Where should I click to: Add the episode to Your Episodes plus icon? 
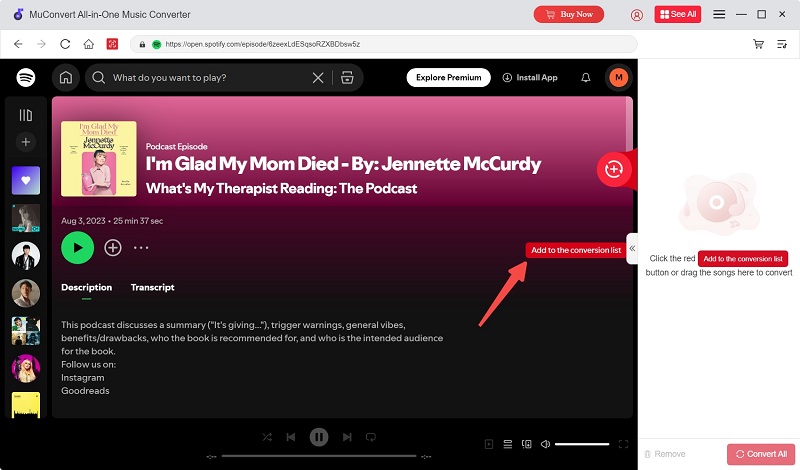click(x=113, y=248)
